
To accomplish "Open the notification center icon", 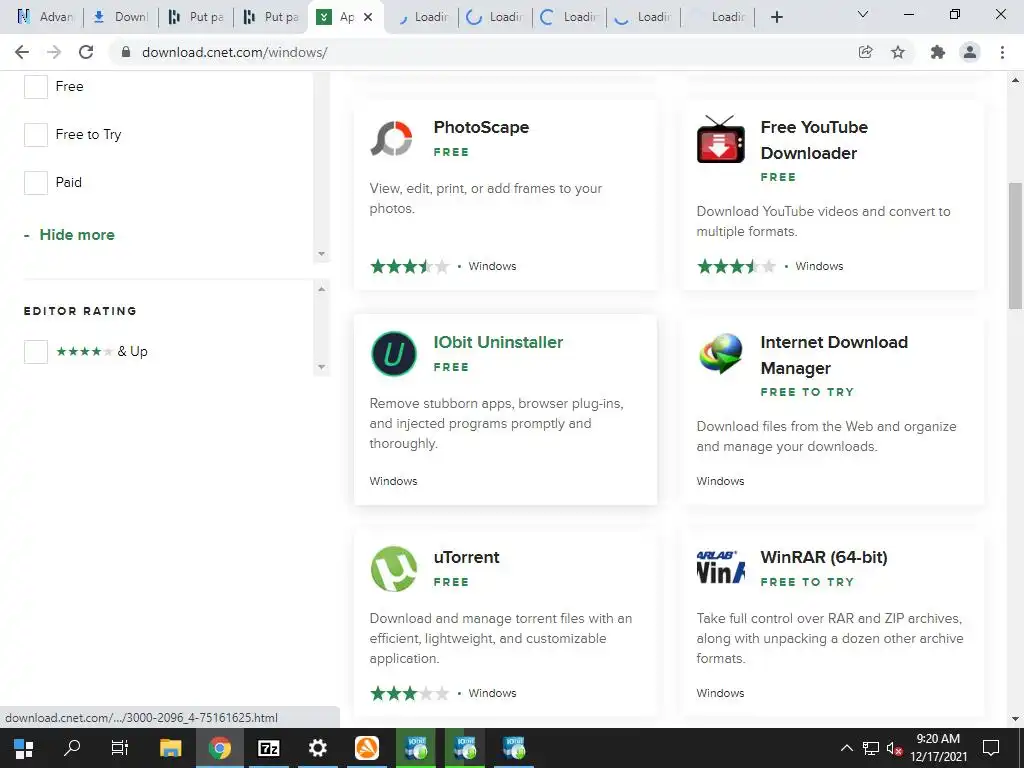I will tap(991, 748).
